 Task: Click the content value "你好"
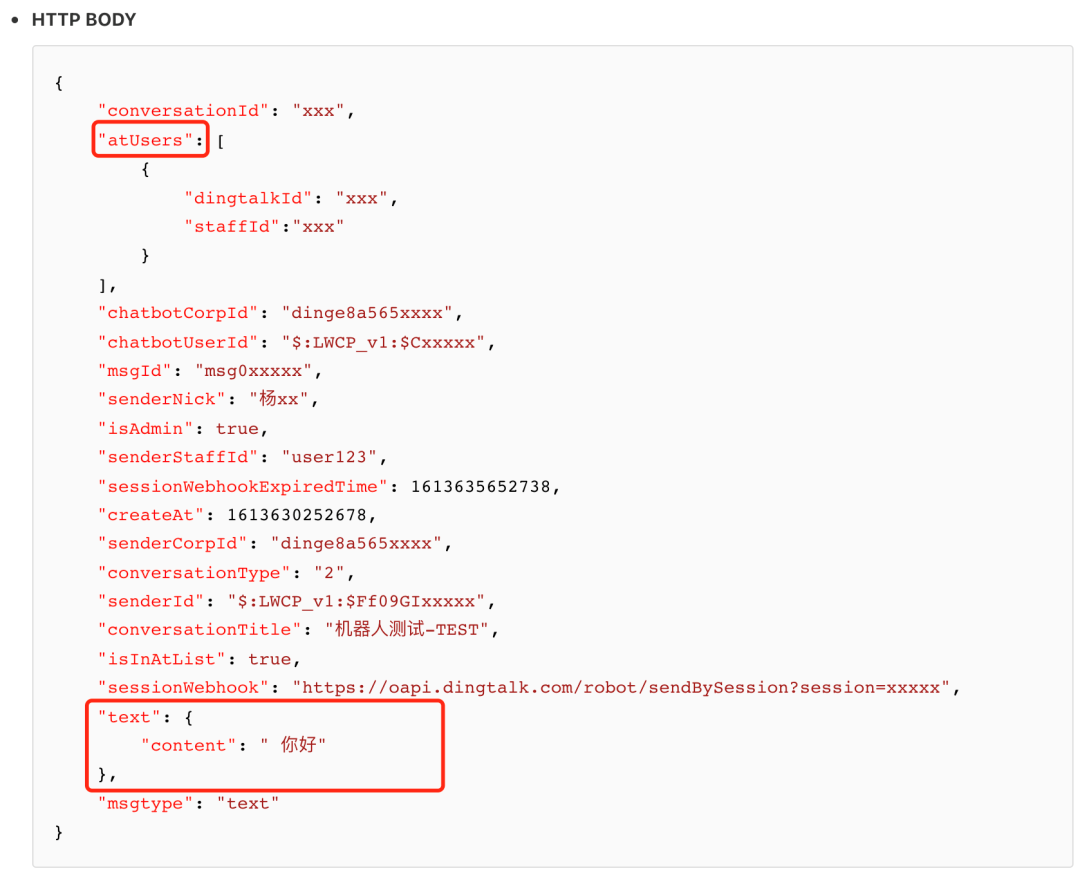293,745
